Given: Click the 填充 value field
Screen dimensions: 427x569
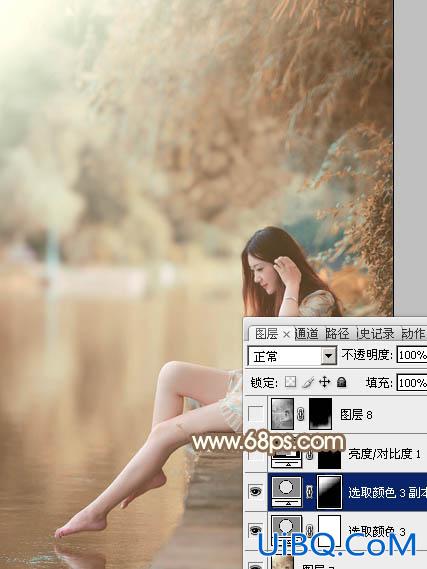Looking at the screenshot, I should click(x=412, y=382).
